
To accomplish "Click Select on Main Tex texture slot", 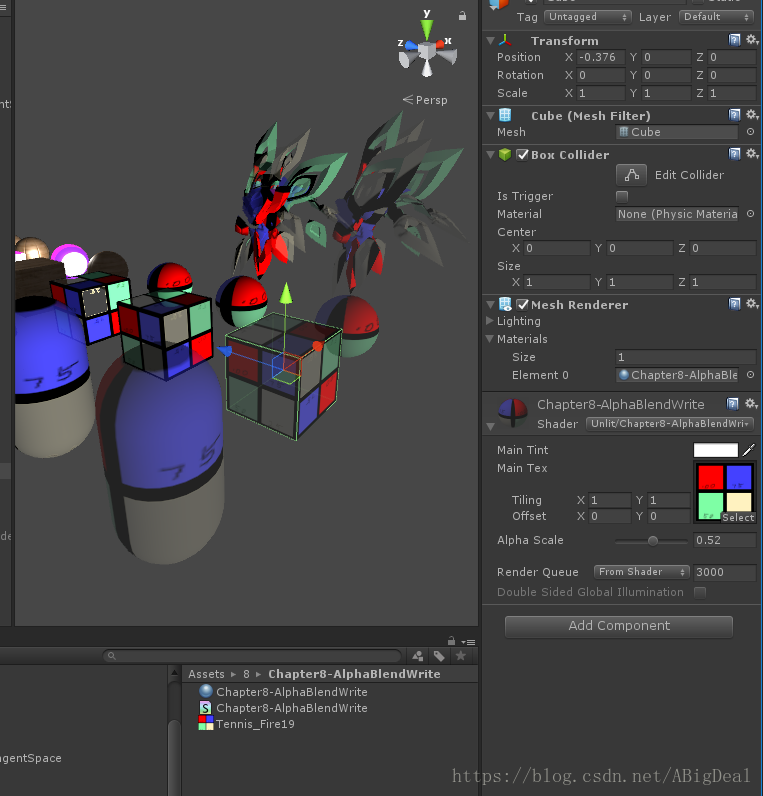I will click(738, 517).
